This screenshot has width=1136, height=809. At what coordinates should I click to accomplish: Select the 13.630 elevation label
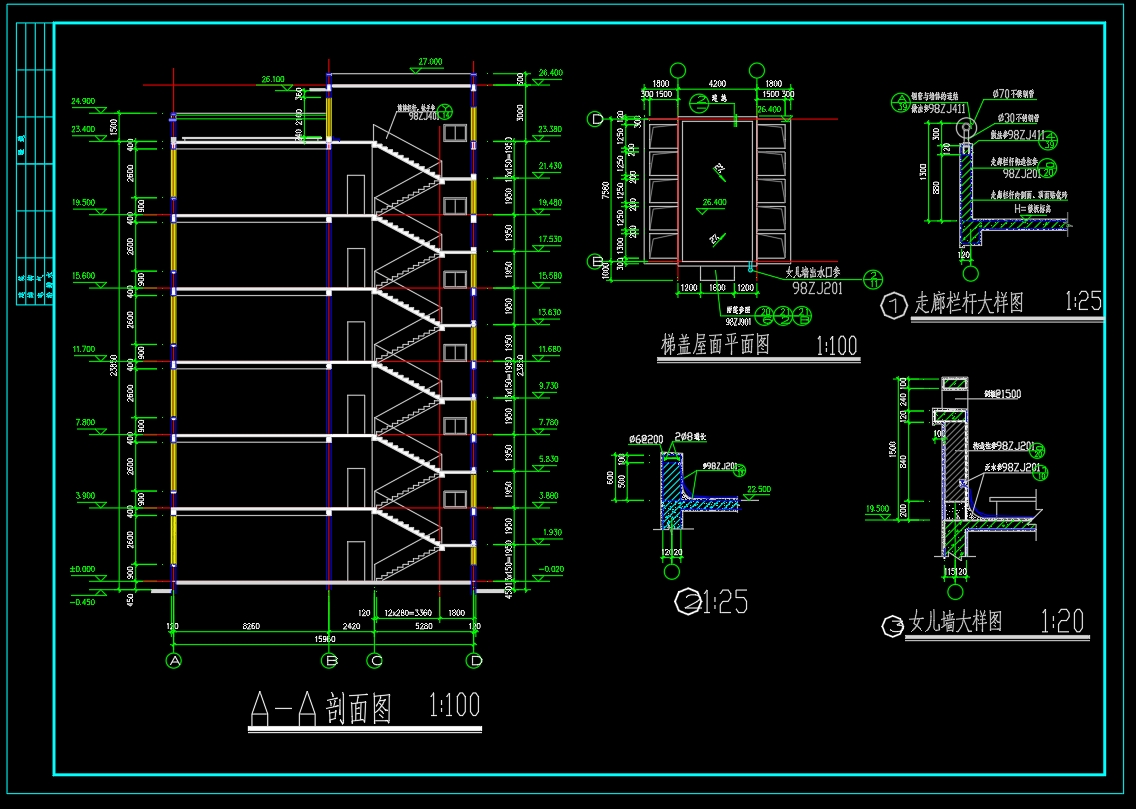(x=550, y=313)
